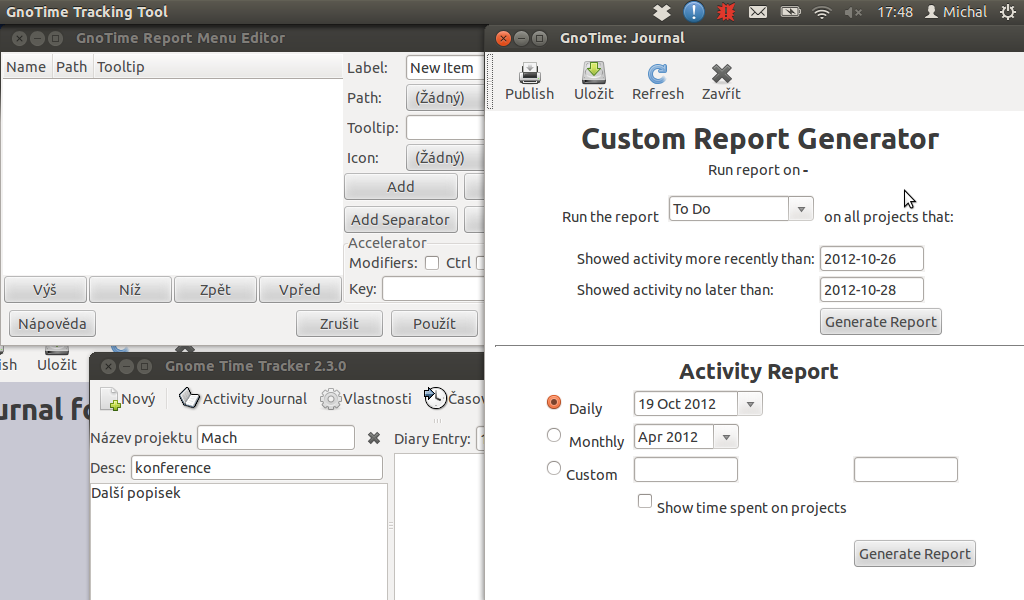Click Add button in Menu Editor

(x=400, y=187)
